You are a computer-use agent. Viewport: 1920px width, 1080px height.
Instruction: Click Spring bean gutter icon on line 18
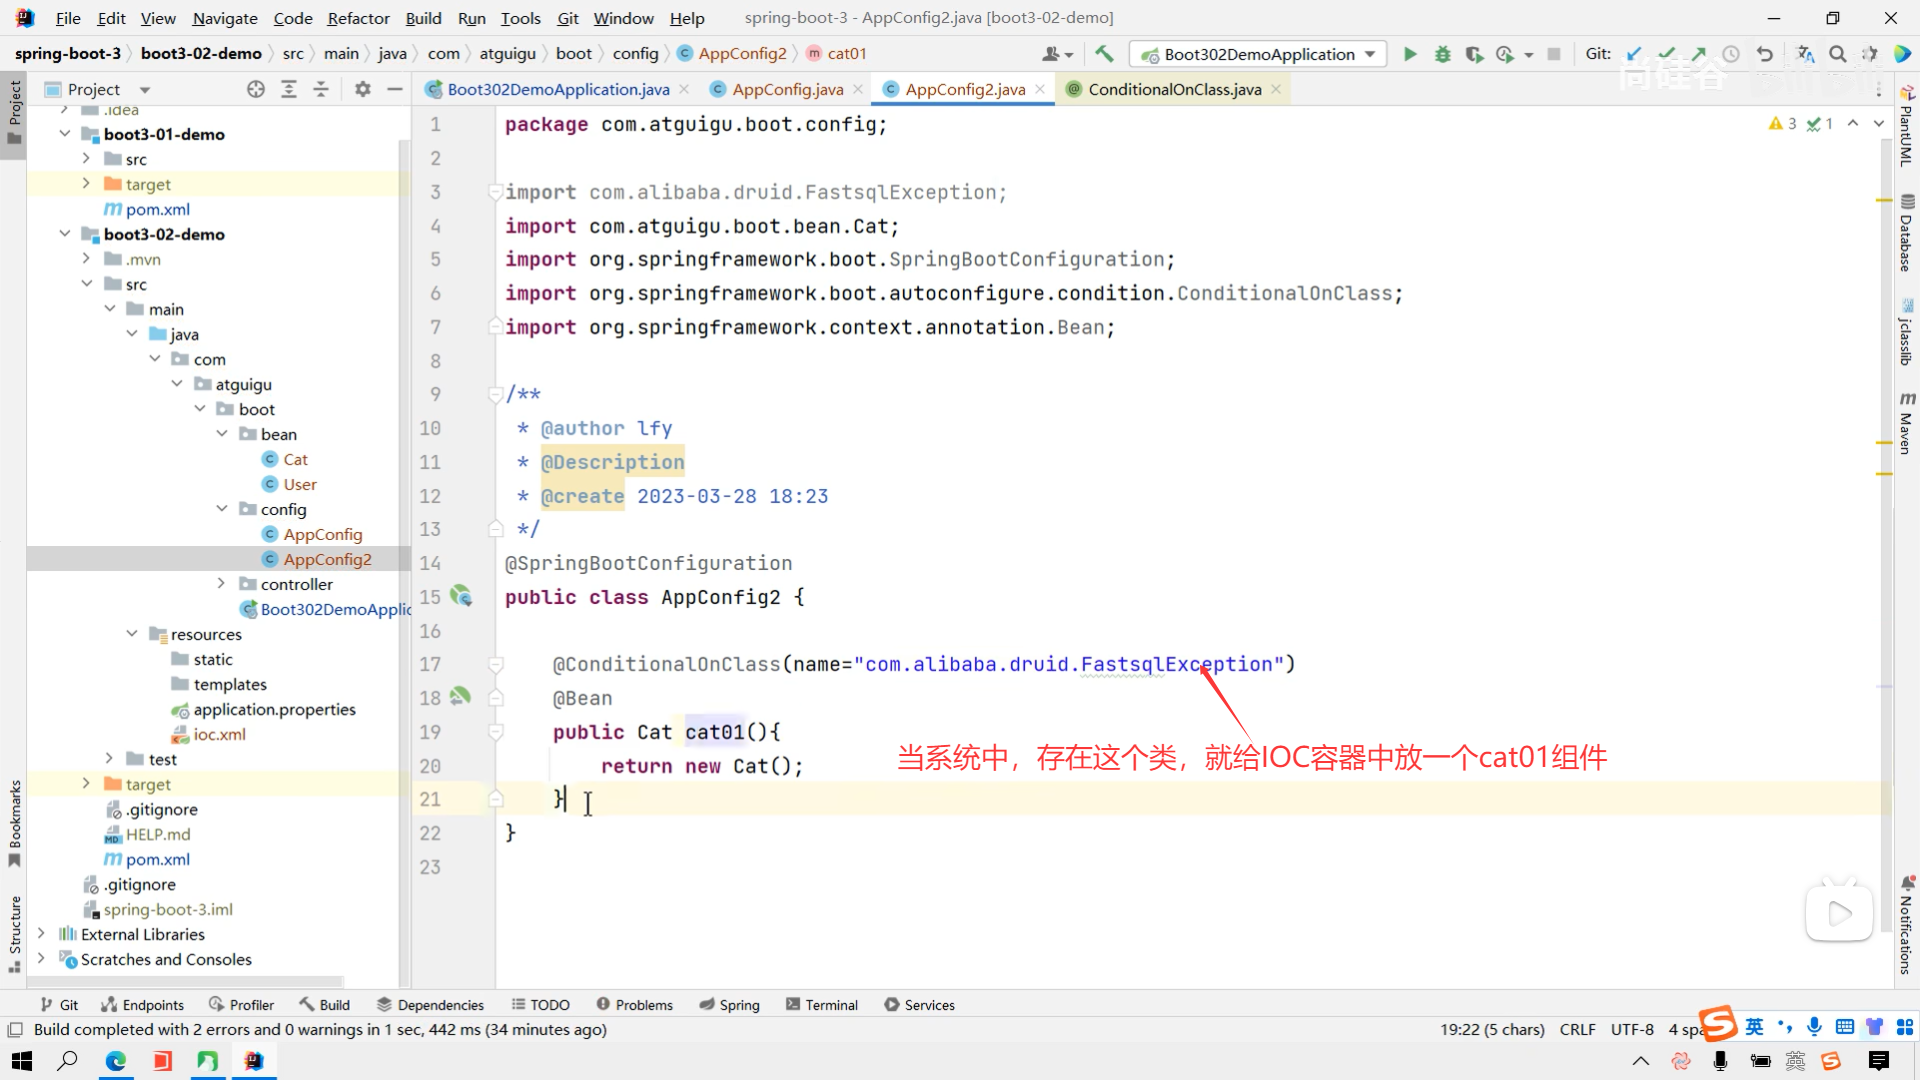click(x=460, y=696)
